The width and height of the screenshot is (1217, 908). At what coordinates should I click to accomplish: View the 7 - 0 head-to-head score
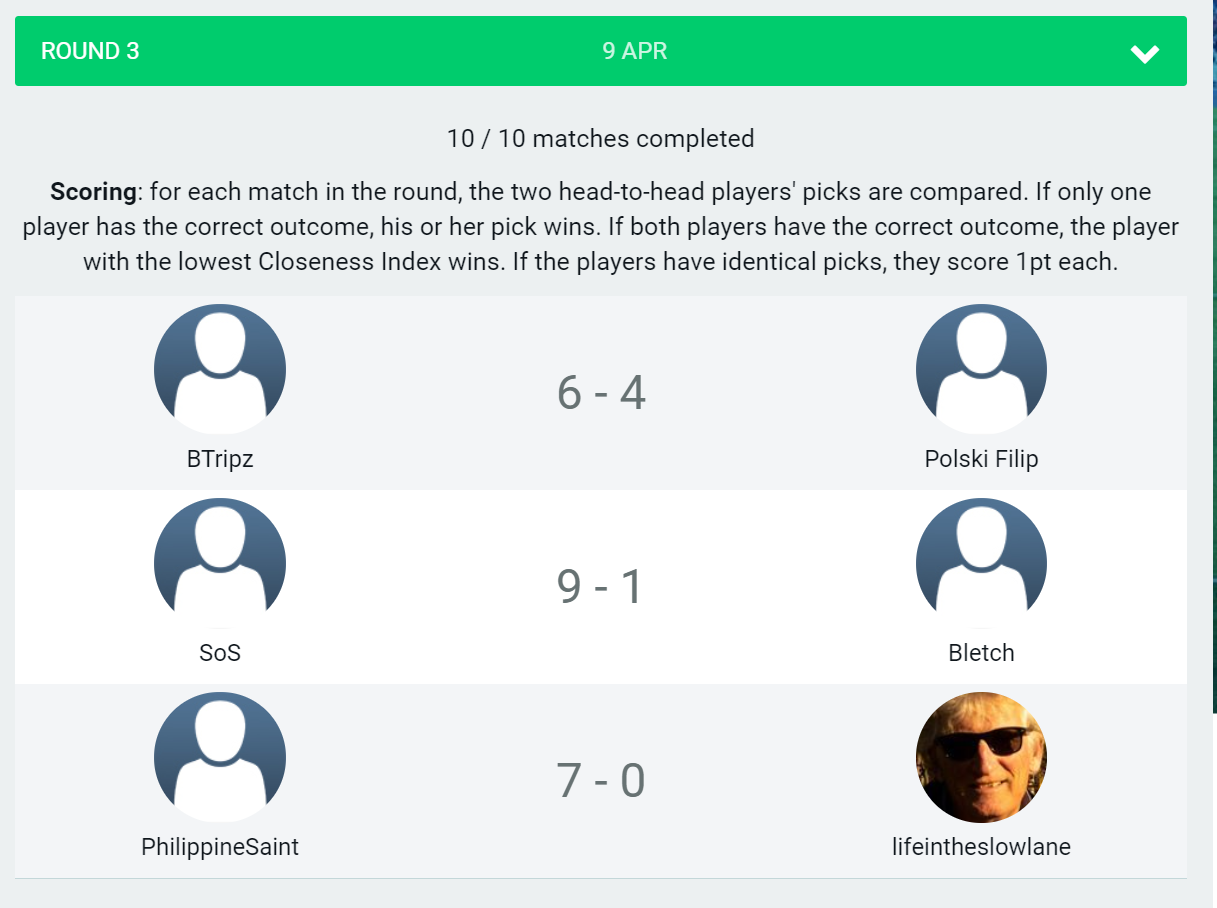[601, 781]
